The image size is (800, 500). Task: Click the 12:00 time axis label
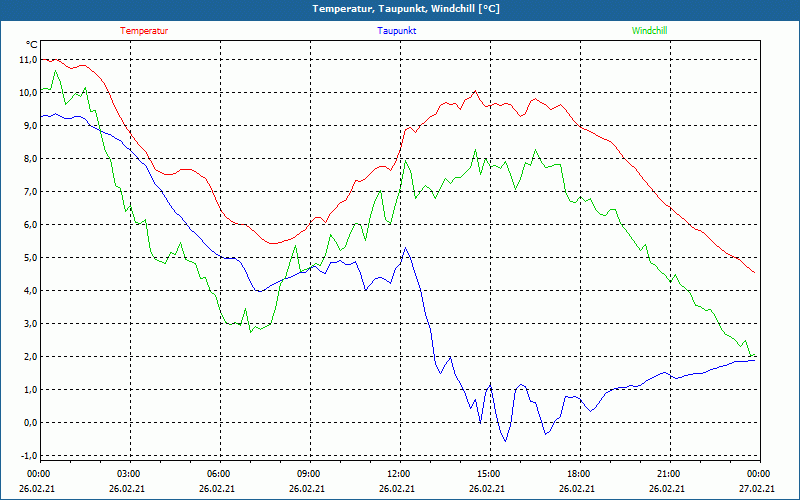click(x=399, y=474)
